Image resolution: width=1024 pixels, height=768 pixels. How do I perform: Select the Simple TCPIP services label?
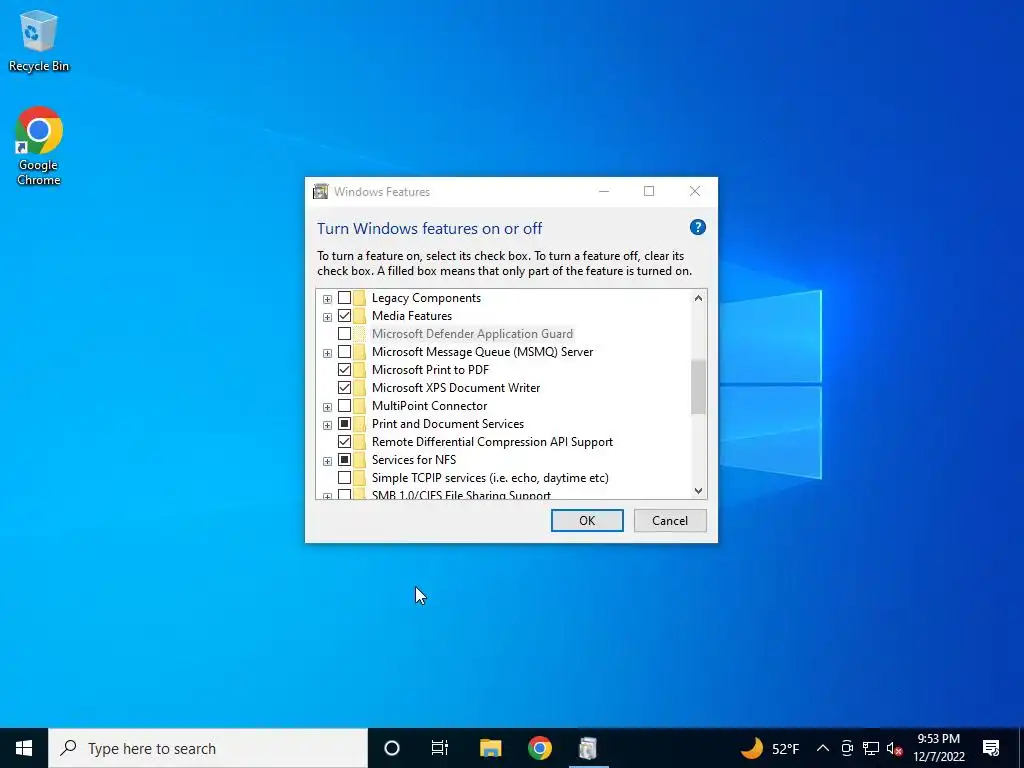pyautogui.click(x=490, y=478)
